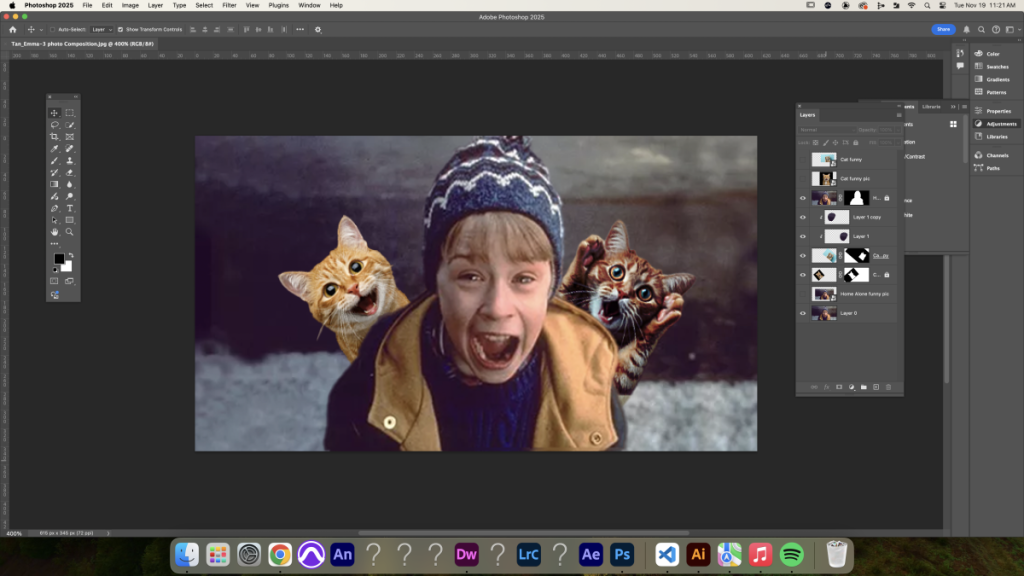Create a new layer group

864,387
